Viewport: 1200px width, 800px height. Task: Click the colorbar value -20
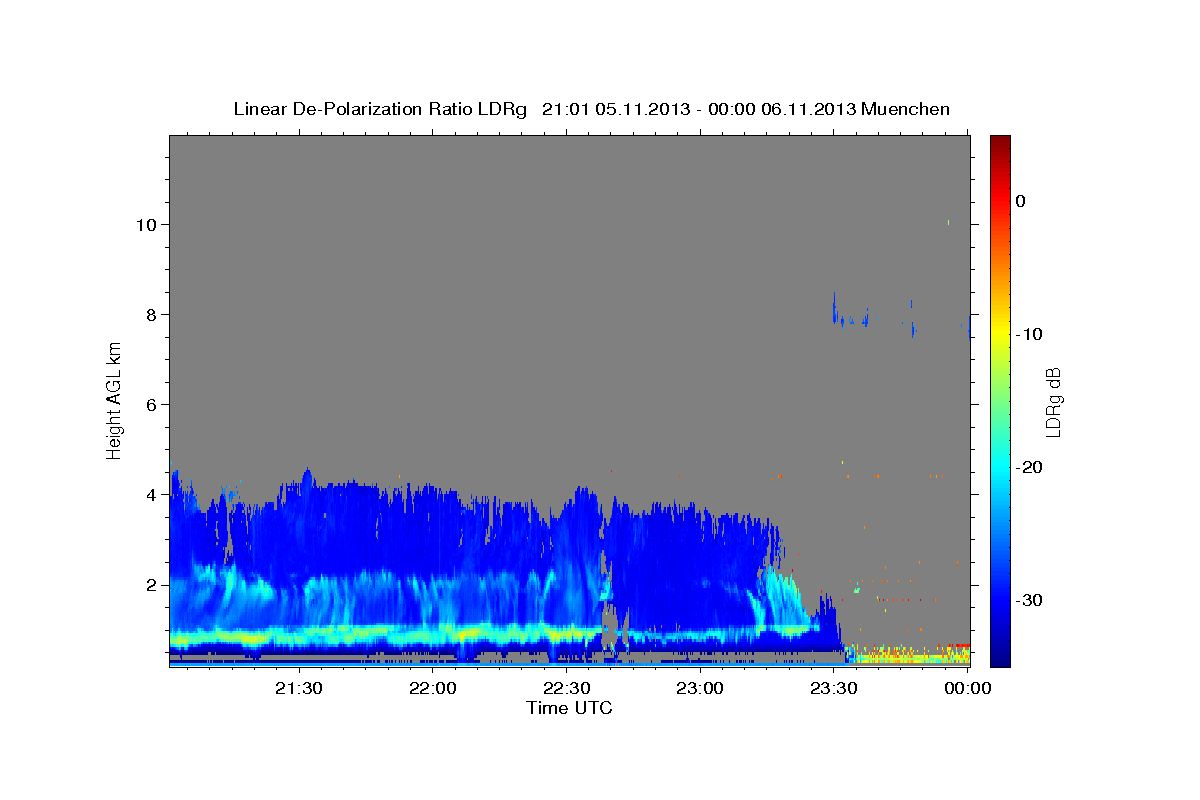tap(1029, 467)
